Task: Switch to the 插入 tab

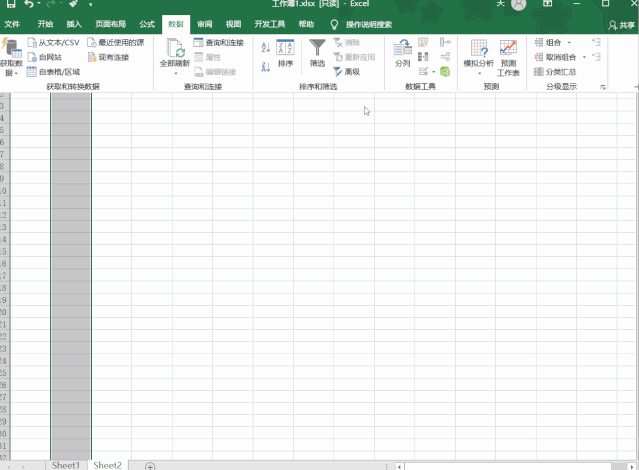Action: point(74,24)
